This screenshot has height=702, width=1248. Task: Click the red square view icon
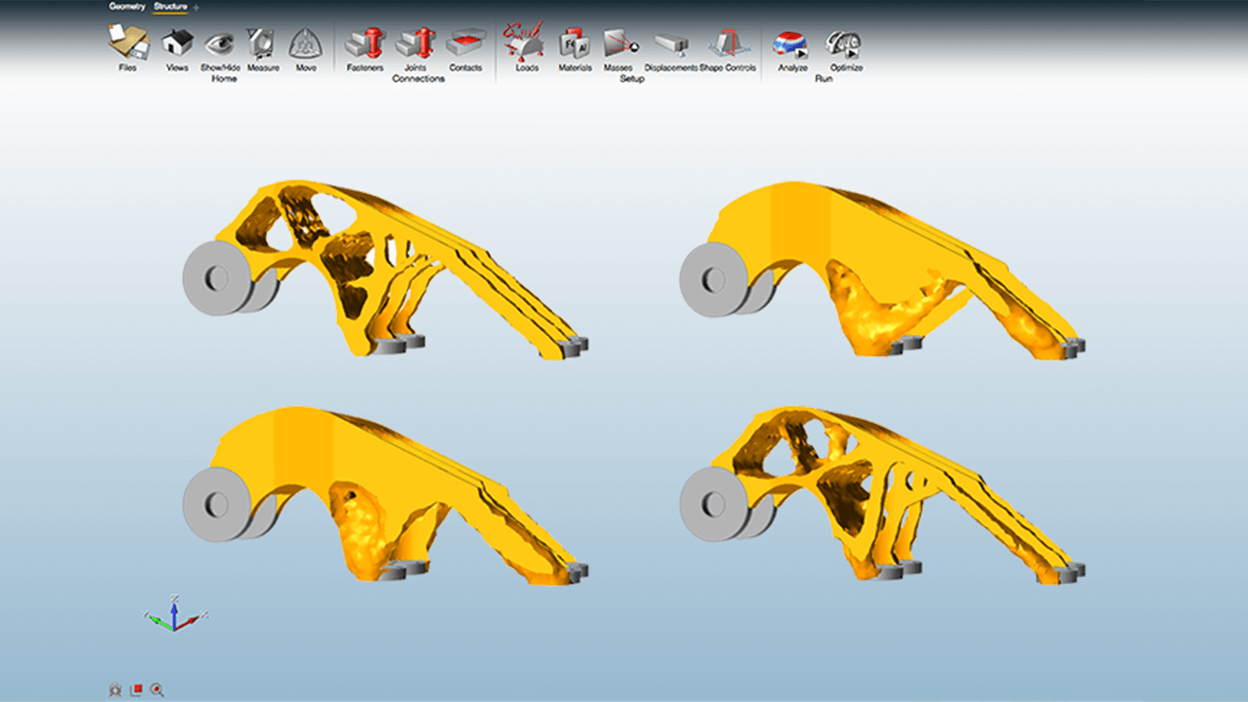(137, 689)
